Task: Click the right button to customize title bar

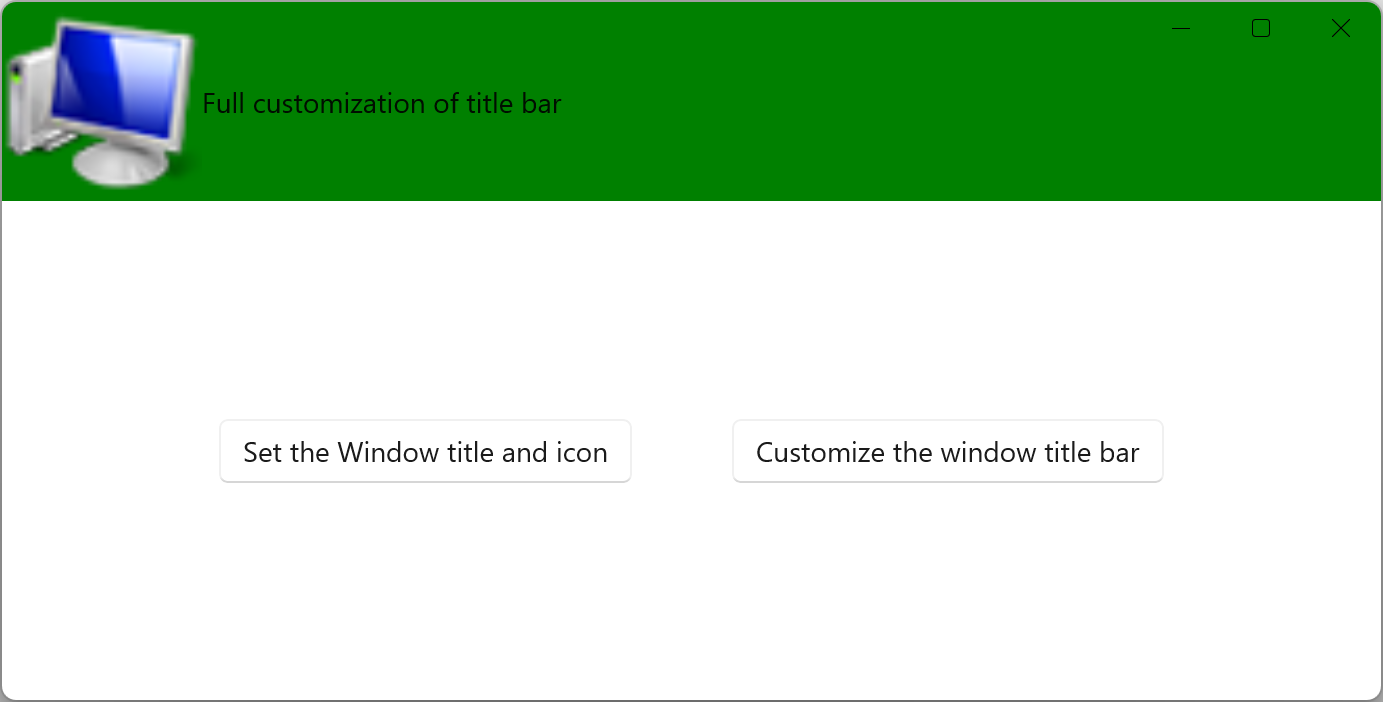Action: [947, 451]
